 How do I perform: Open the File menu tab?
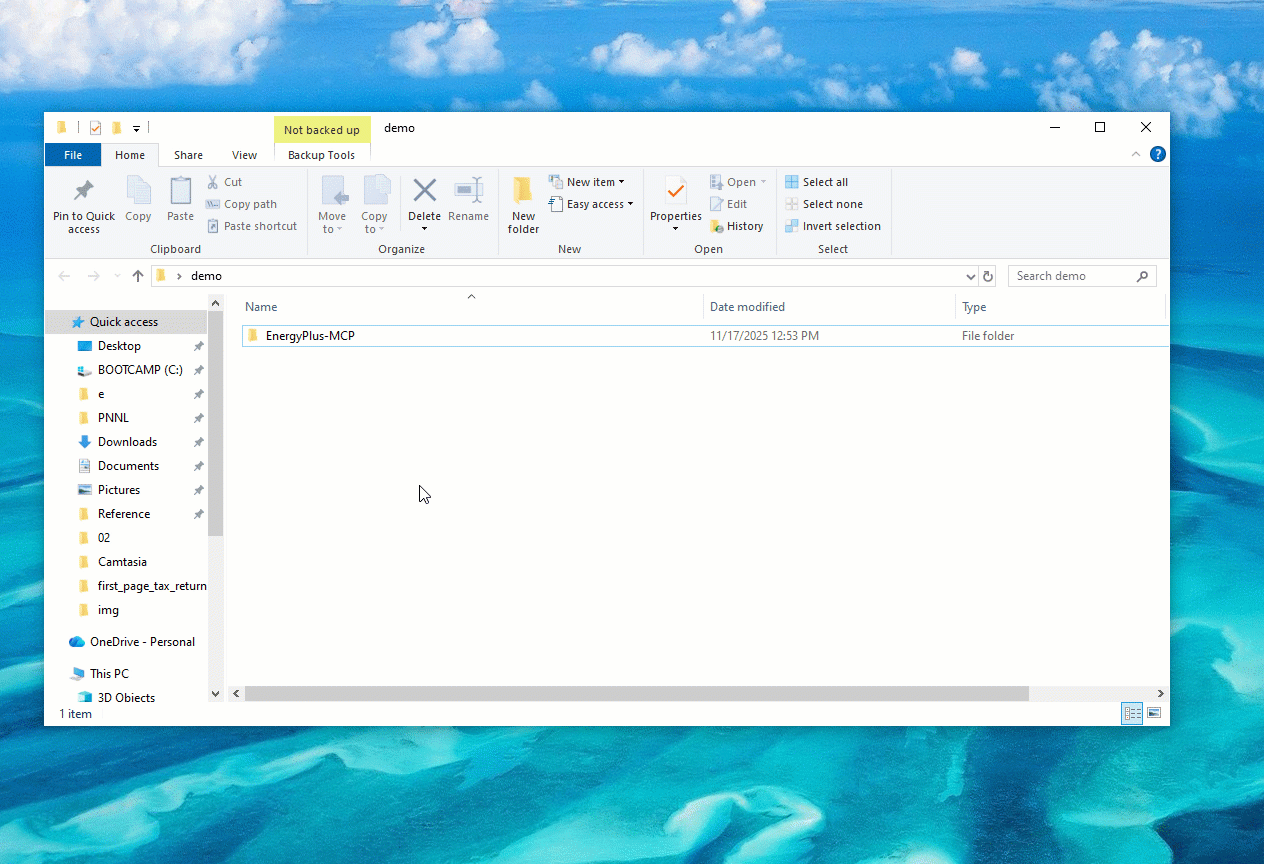click(73, 155)
